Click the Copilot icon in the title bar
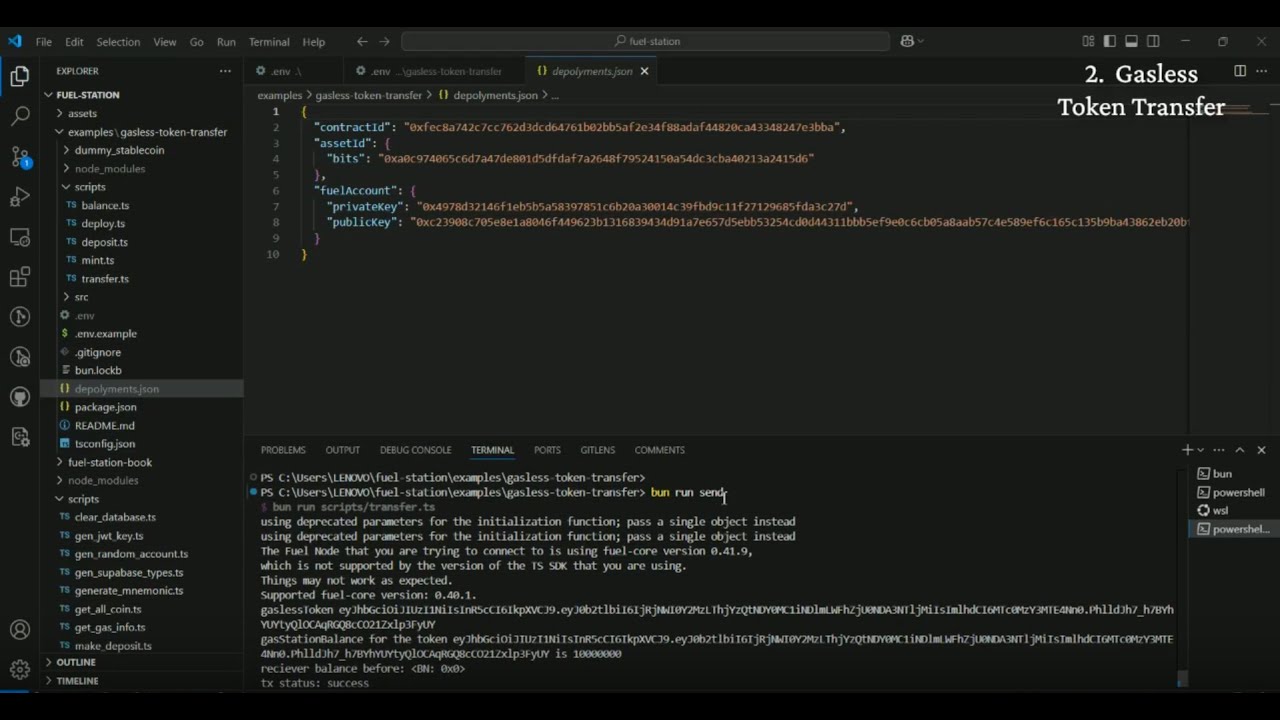1280x720 pixels. 907,41
